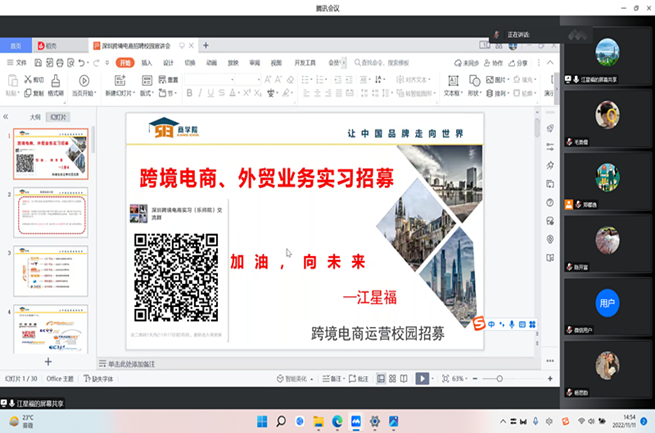
Task: Click the Cut (剪切) scissors icon
Action: point(28,79)
